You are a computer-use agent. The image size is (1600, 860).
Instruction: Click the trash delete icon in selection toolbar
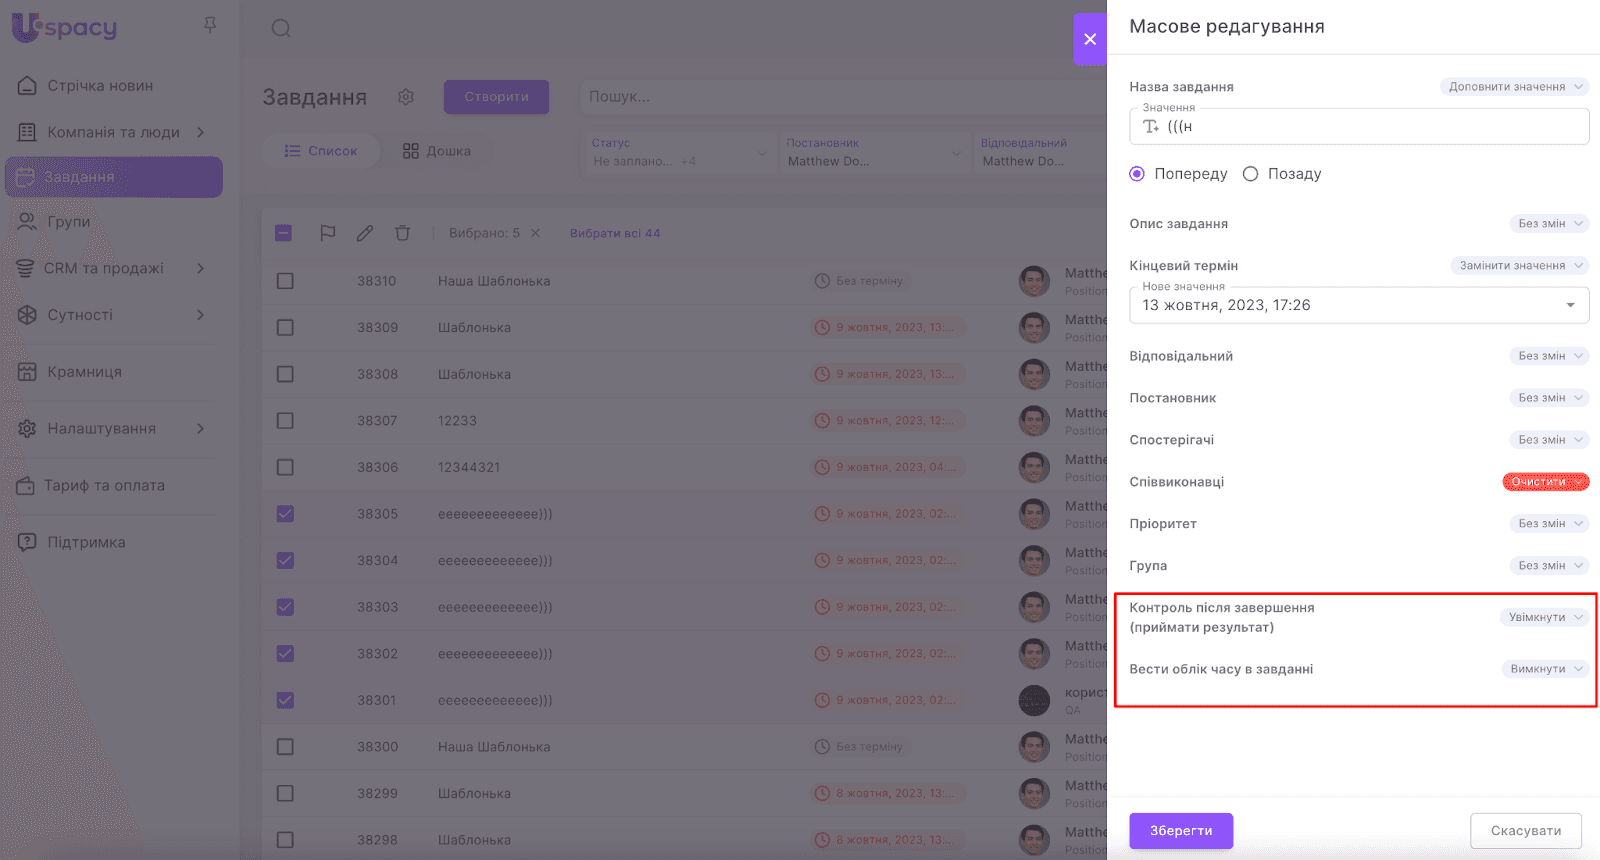pos(403,233)
